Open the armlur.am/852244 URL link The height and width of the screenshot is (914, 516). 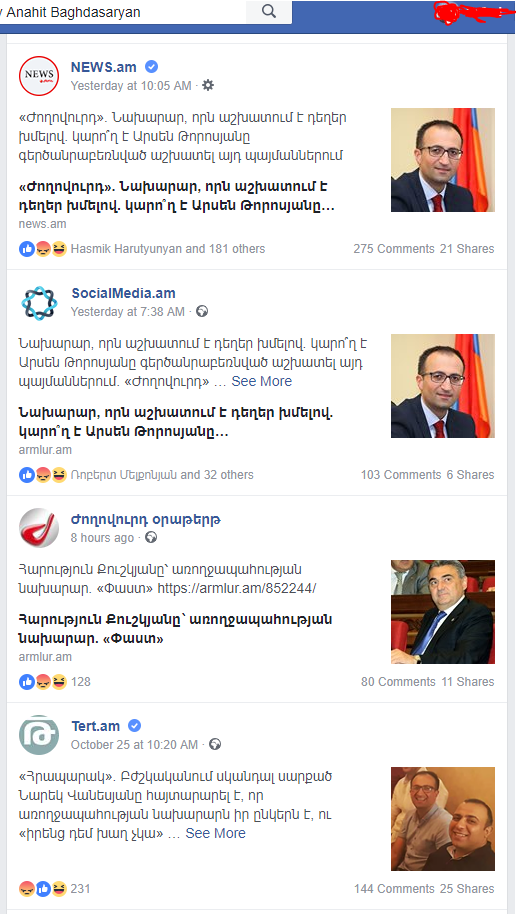[237, 588]
